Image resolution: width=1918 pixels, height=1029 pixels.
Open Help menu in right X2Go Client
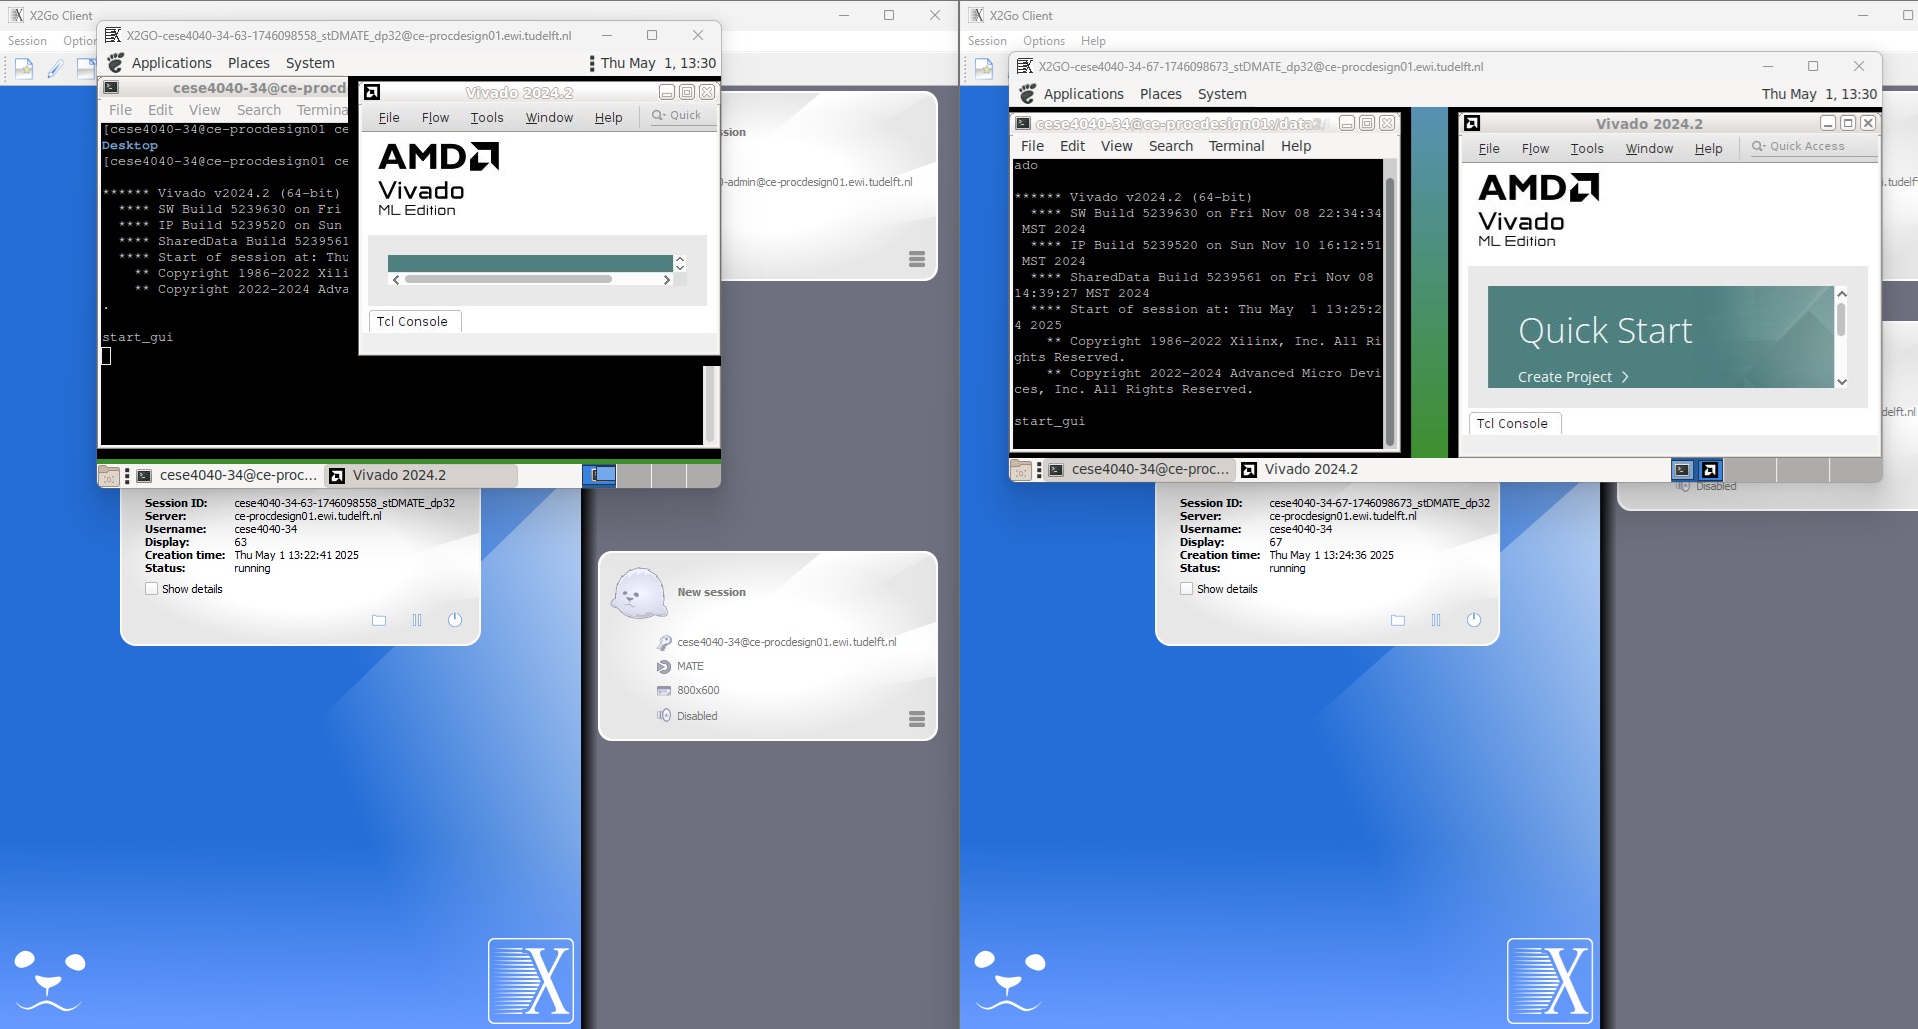[1093, 41]
